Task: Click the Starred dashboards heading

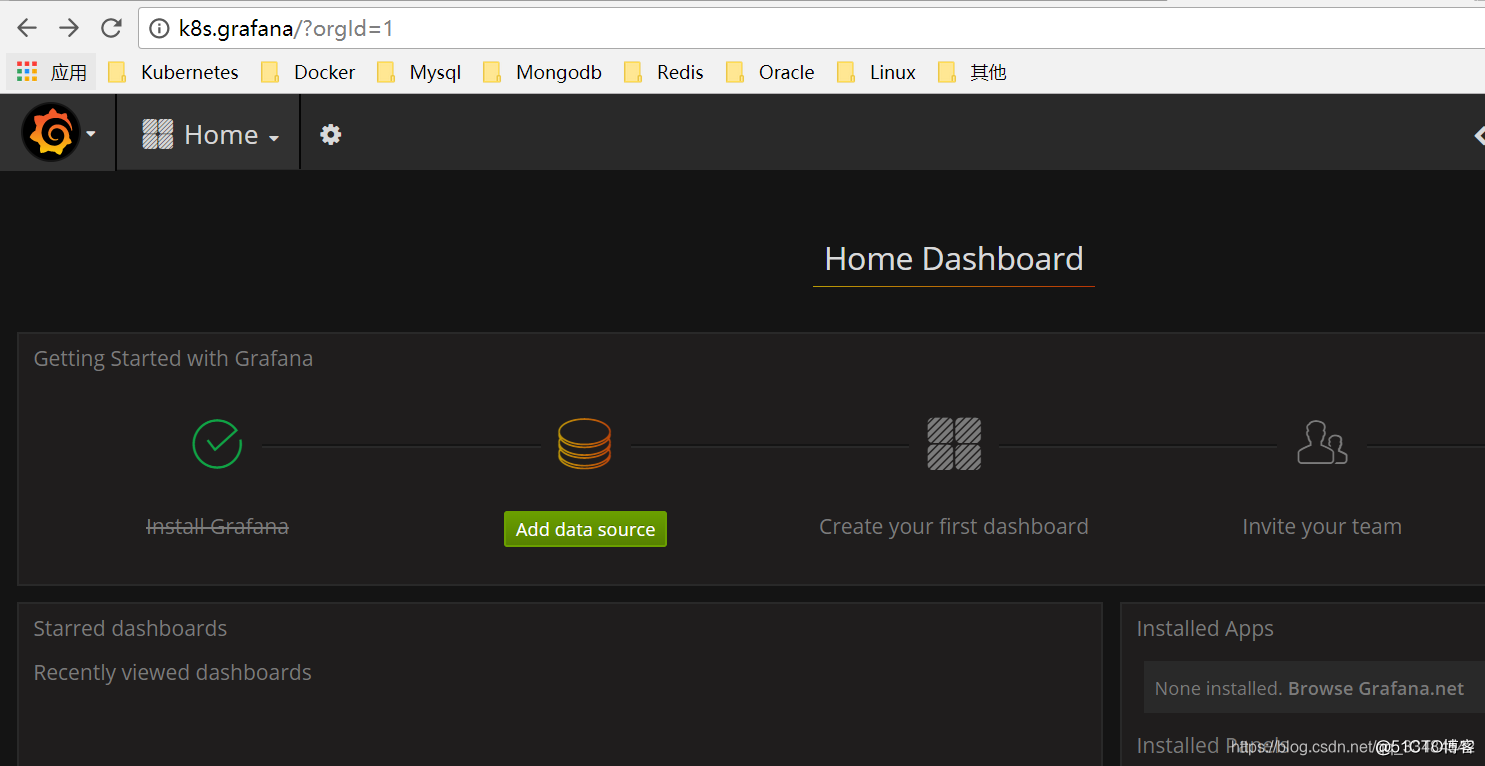Action: pos(130,628)
